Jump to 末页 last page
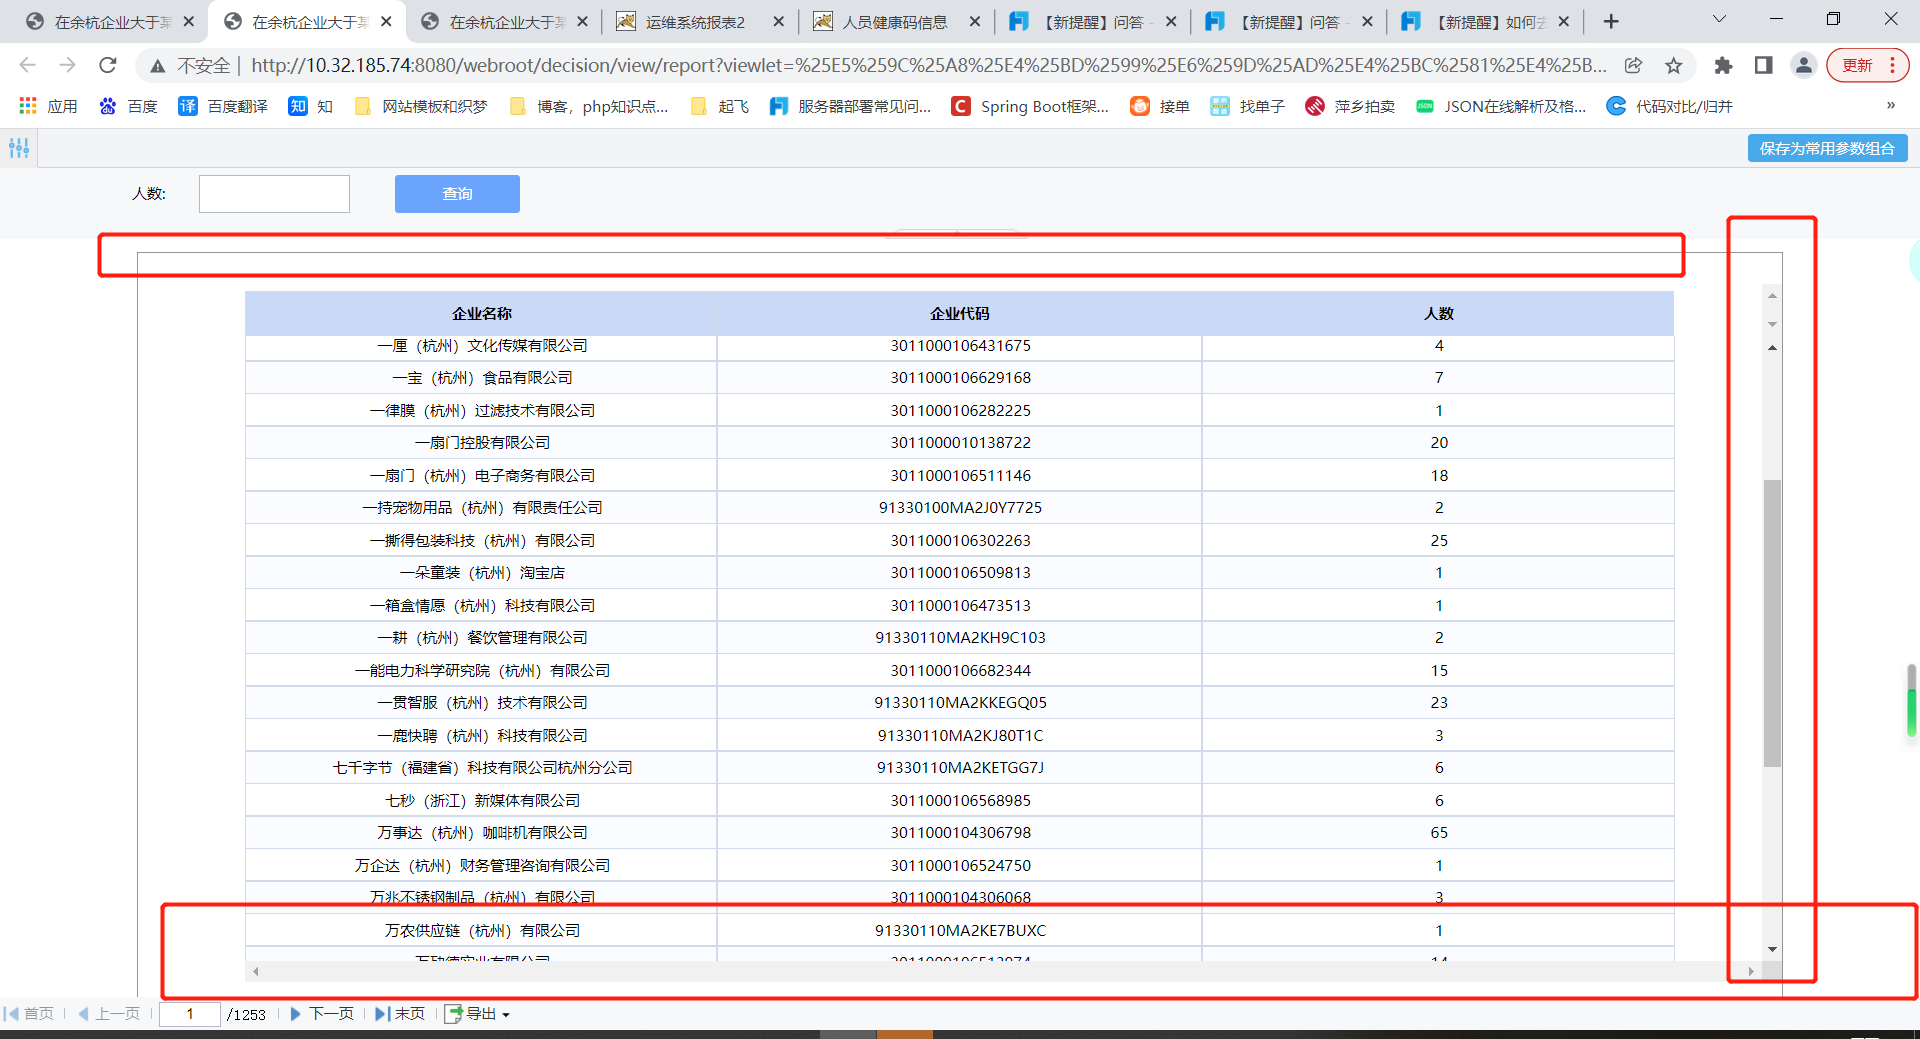The height and width of the screenshot is (1039, 1920). point(400,1014)
